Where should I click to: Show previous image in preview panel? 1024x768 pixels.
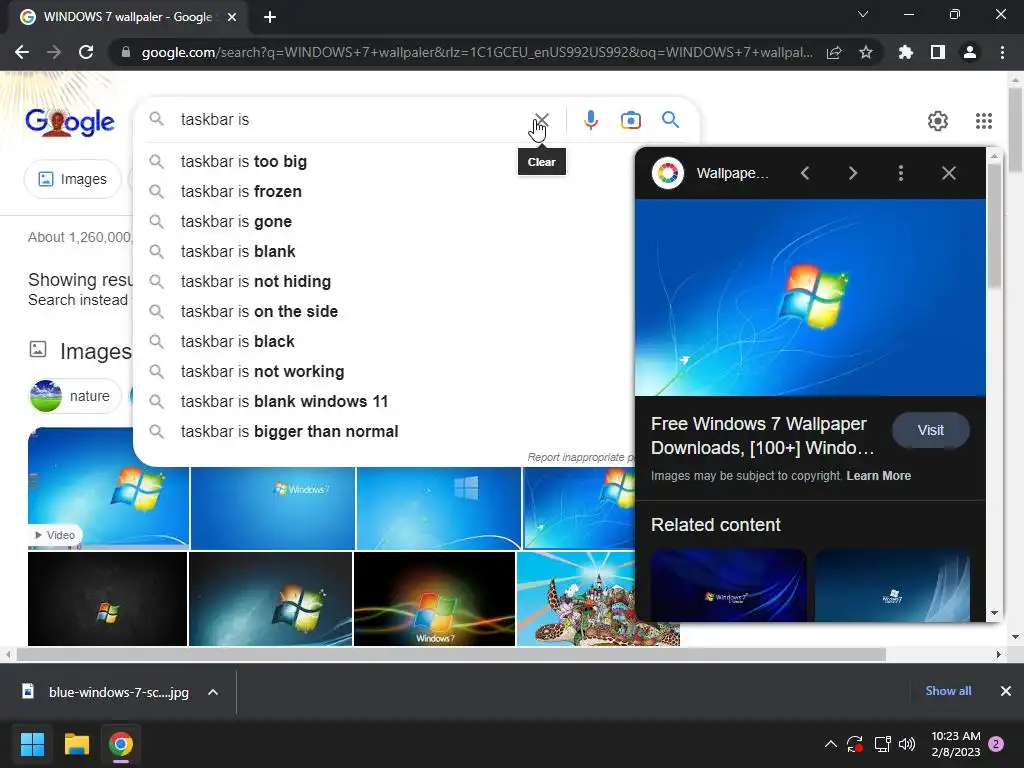(x=805, y=173)
